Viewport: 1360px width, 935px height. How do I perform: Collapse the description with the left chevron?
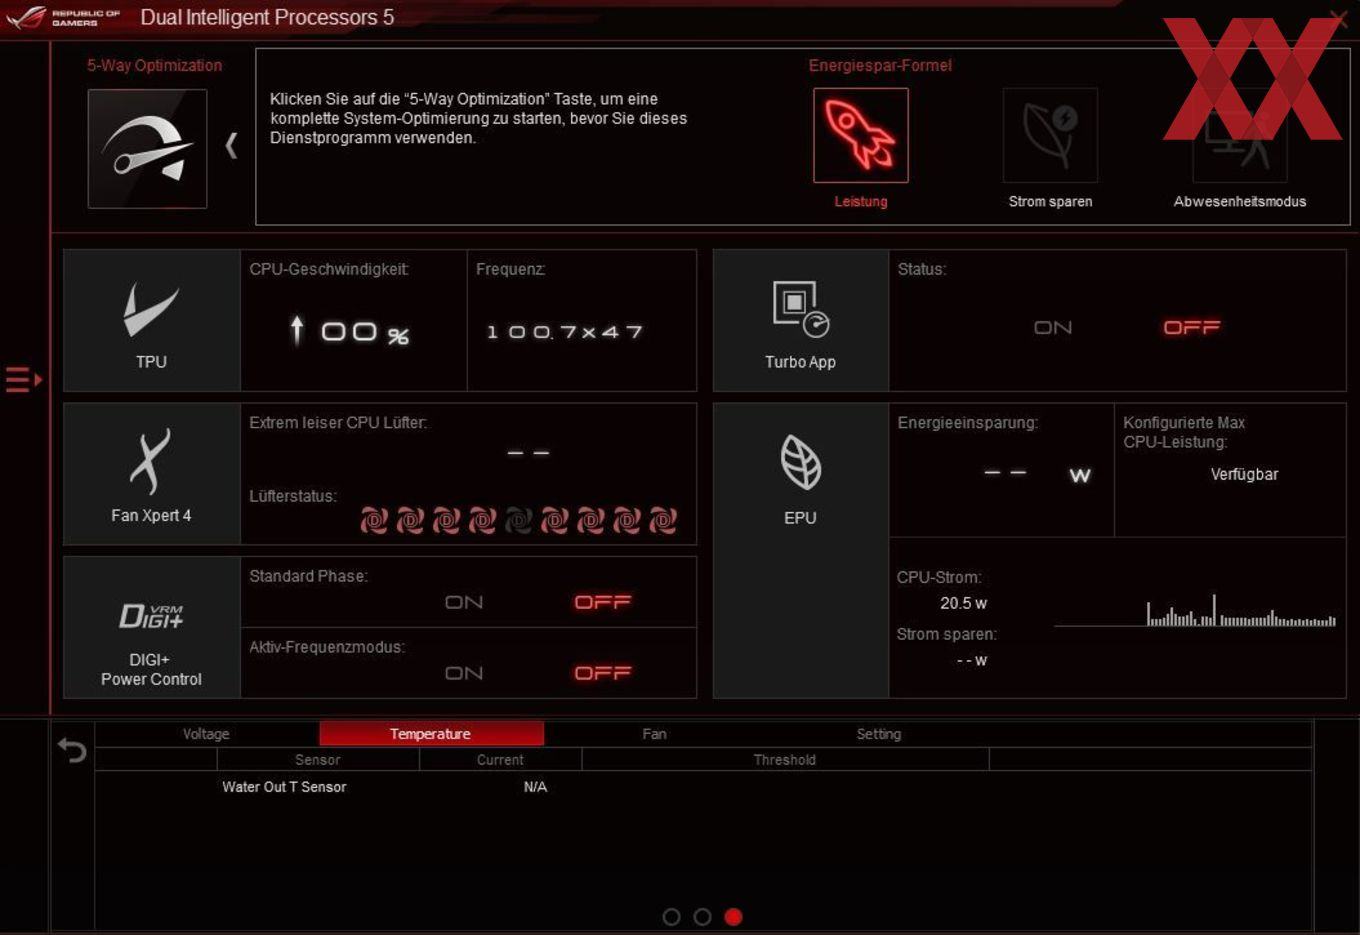[x=231, y=146]
